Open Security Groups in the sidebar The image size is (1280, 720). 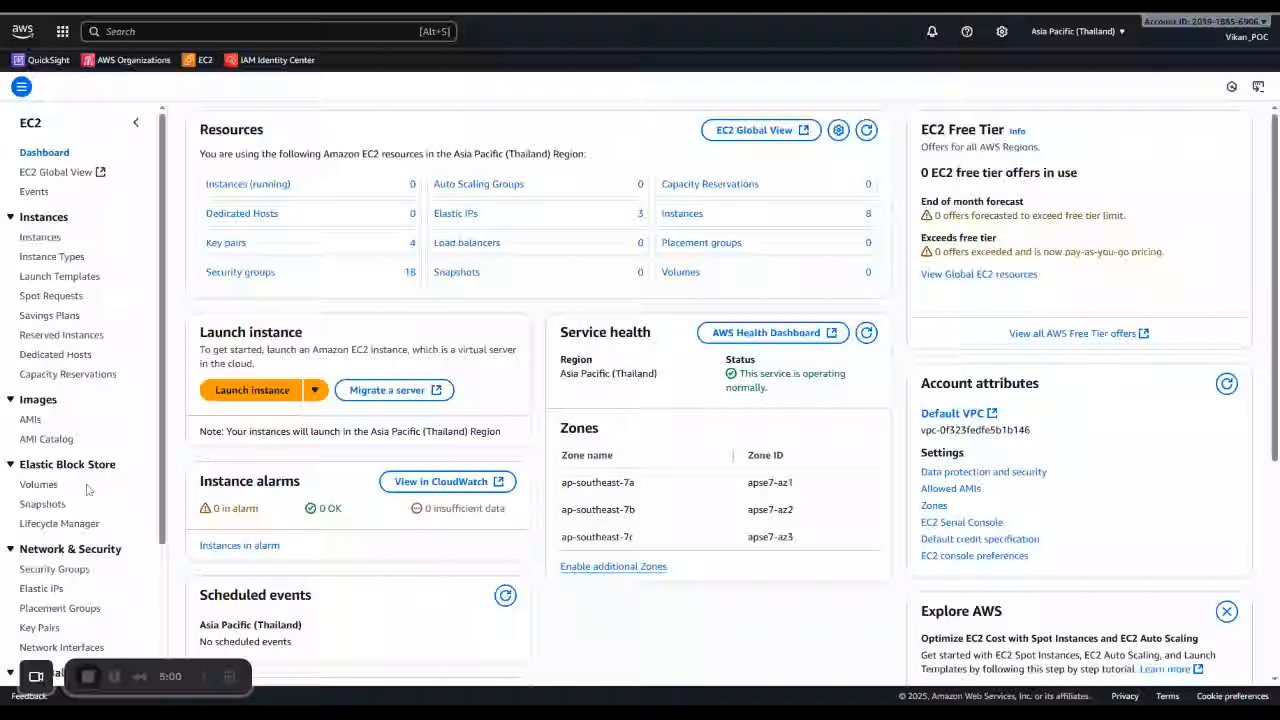(54, 569)
